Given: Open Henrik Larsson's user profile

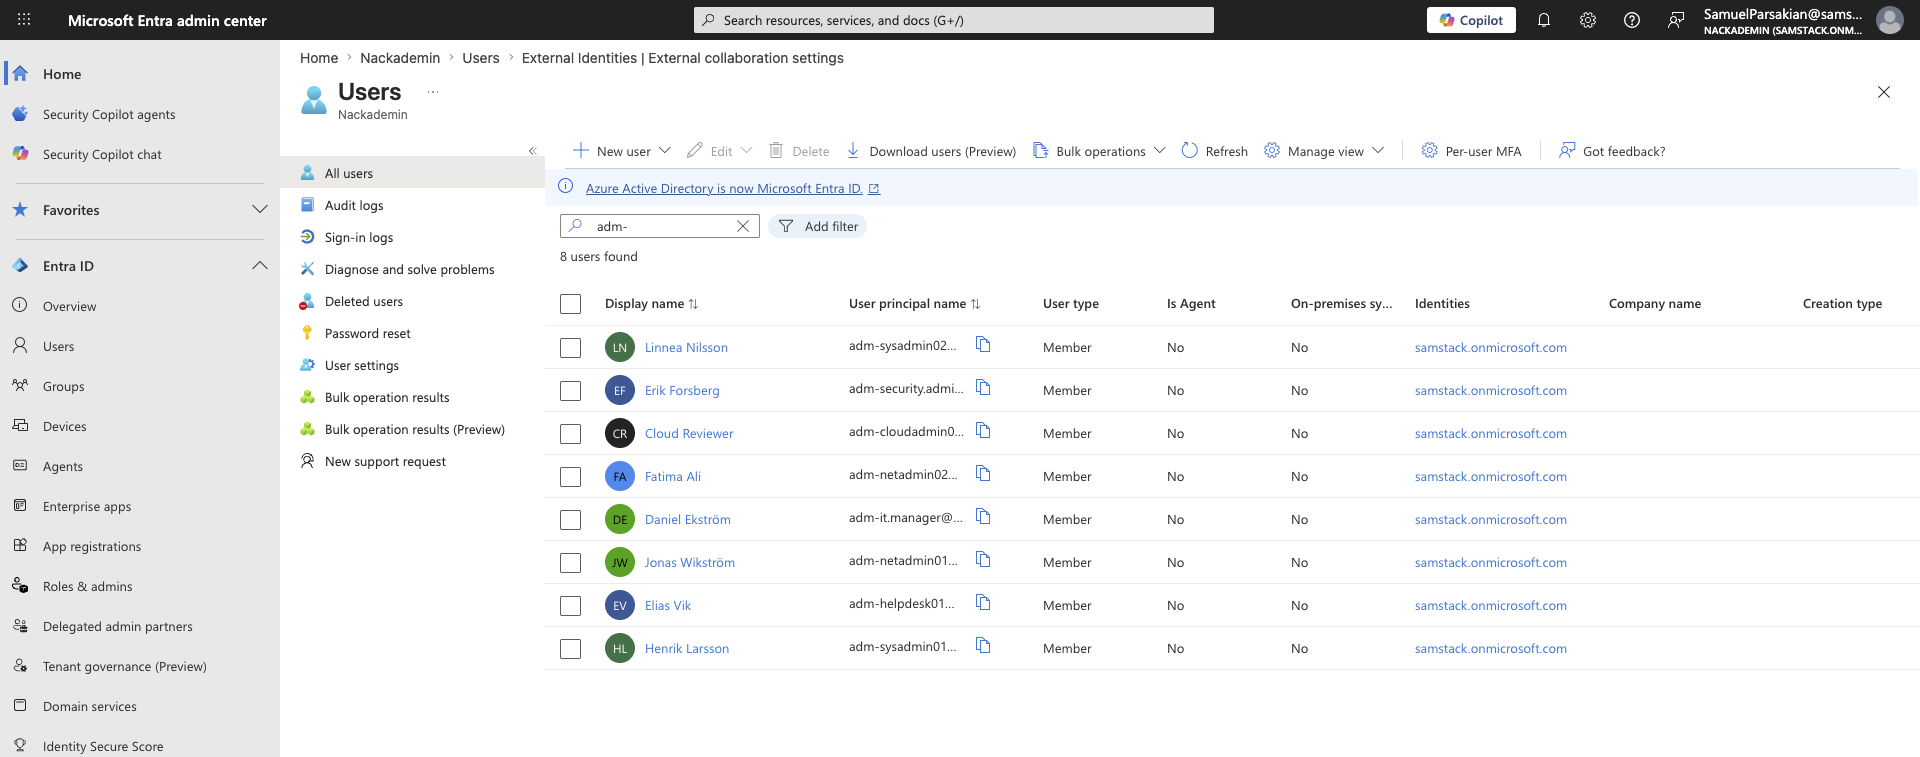Looking at the screenshot, I should (687, 649).
